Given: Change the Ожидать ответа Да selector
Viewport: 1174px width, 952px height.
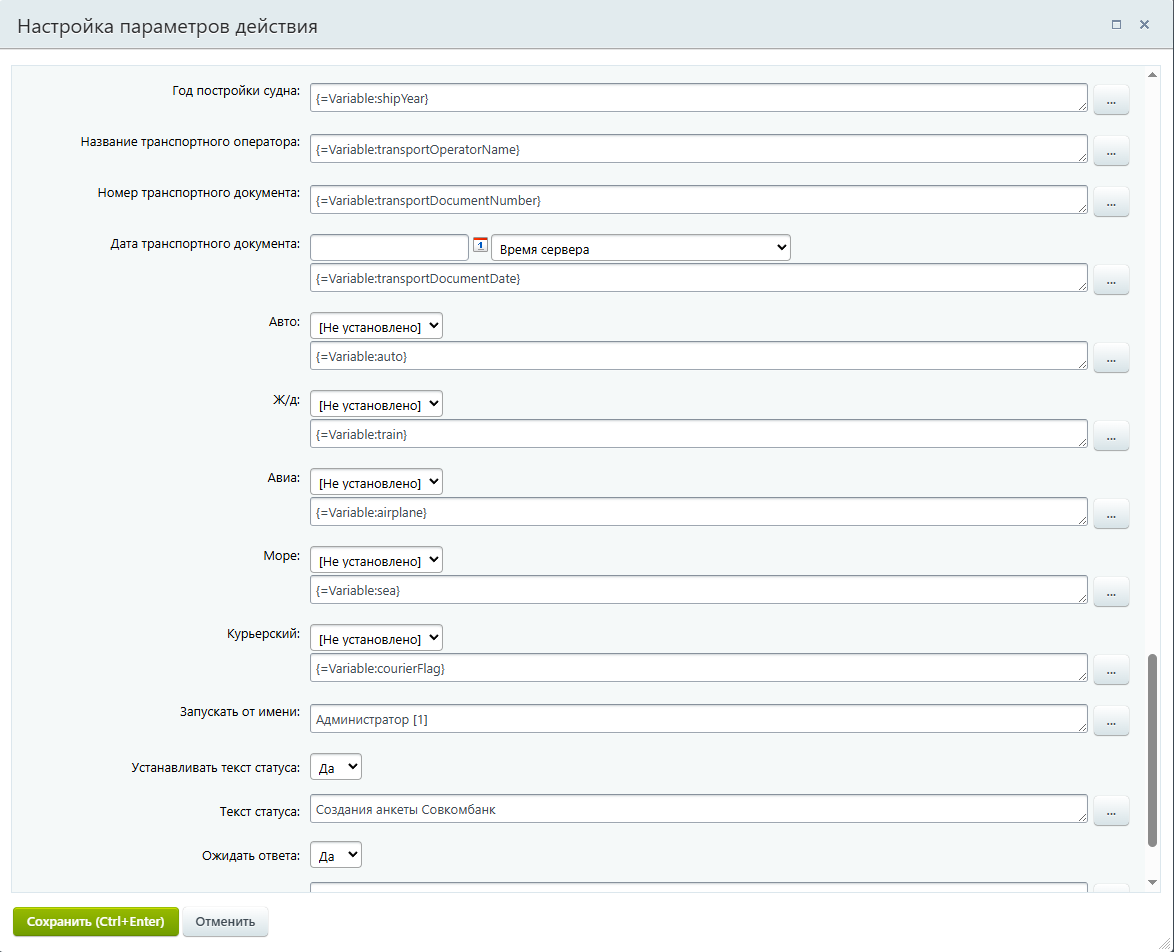Looking at the screenshot, I should pyautogui.click(x=336, y=856).
